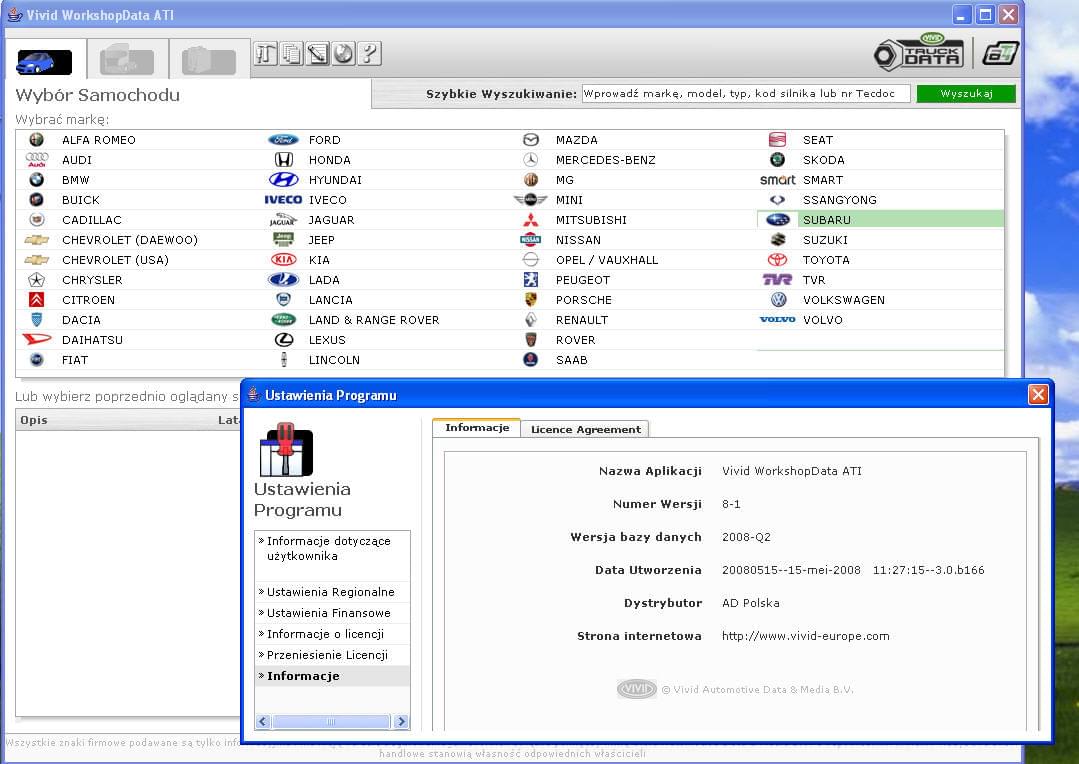Choose the OPEL / VAUXHALL brand name
This screenshot has width=1079, height=764.
point(607,260)
